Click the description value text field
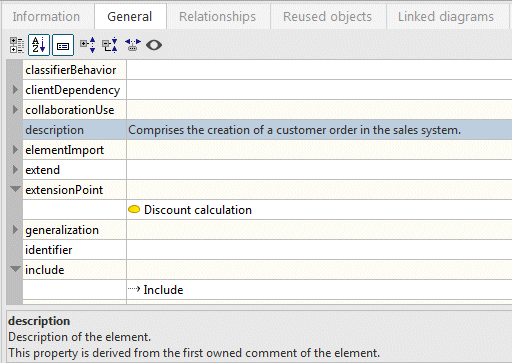Screen dimensions: 512x363 point(319,130)
